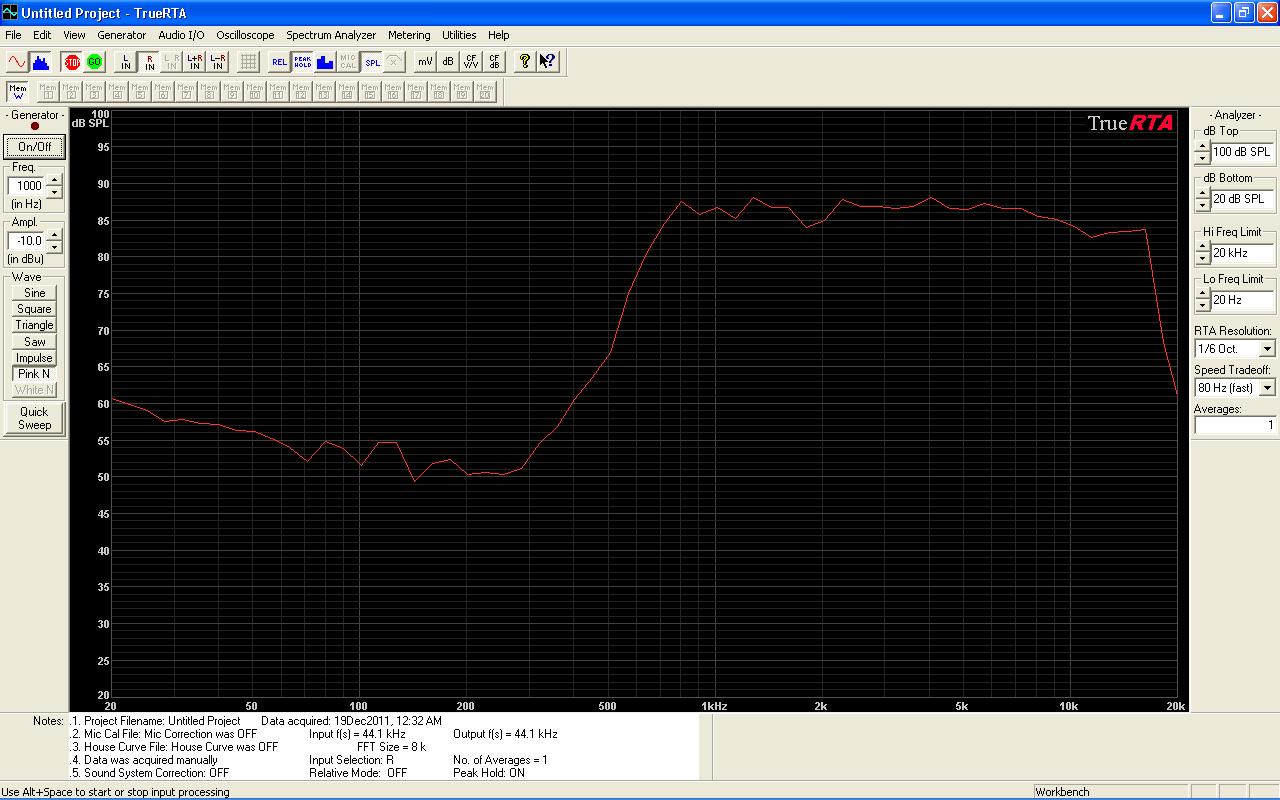Screen dimensions: 1280x800
Task: Start a Quick Sweep
Action: point(34,418)
